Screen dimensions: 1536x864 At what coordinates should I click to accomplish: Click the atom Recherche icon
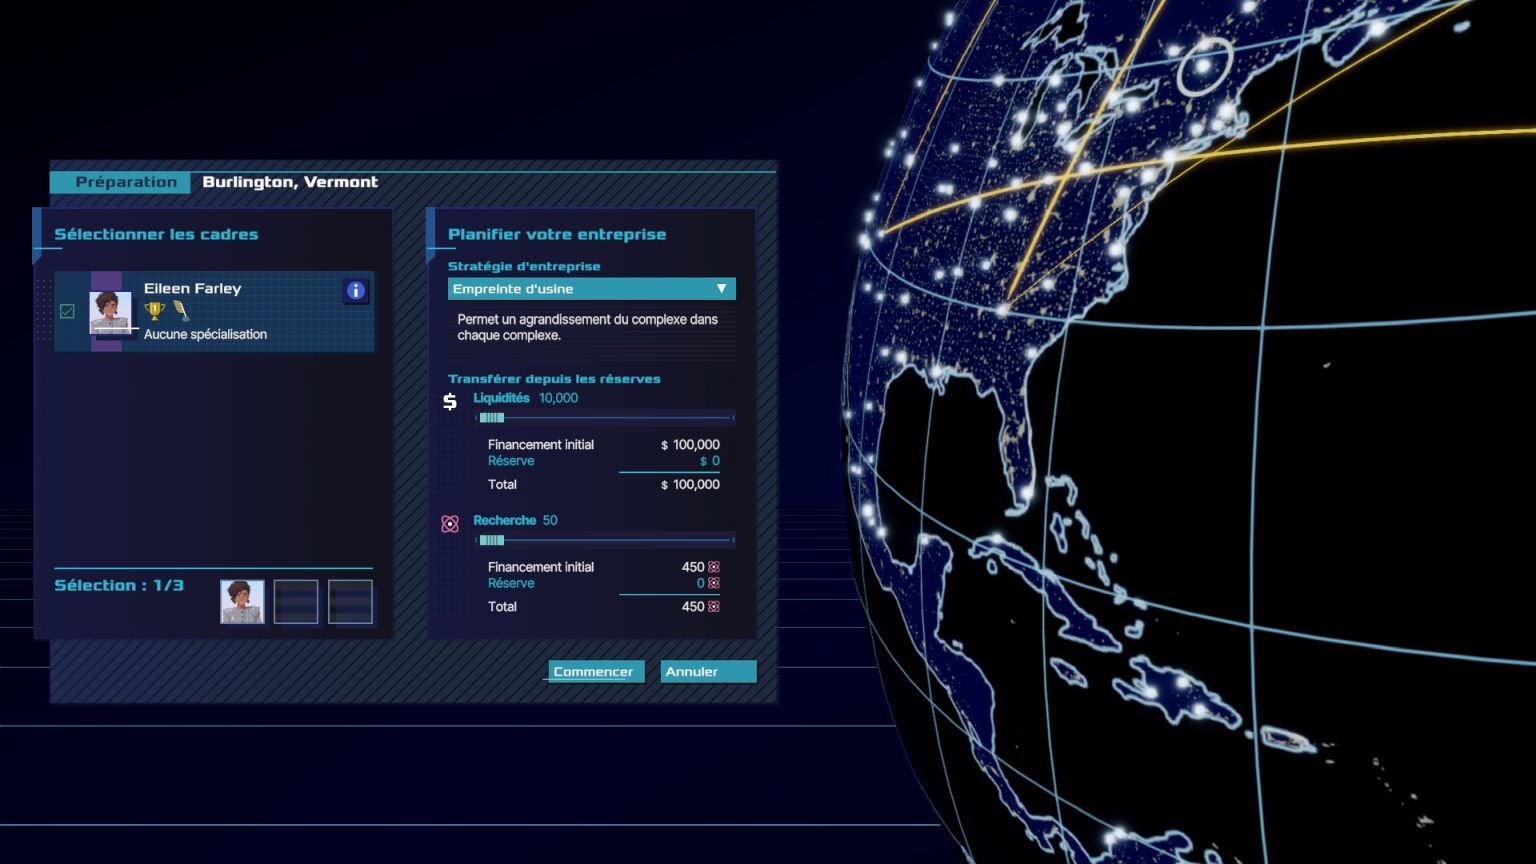point(450,524)
